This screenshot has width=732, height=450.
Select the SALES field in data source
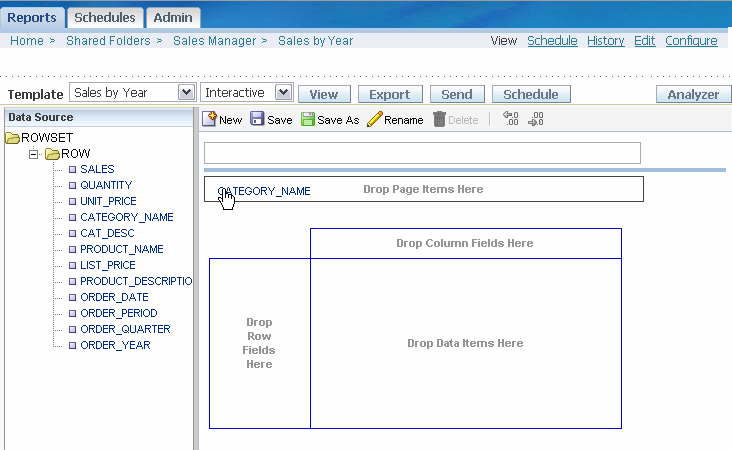click(x=97, y=169)
